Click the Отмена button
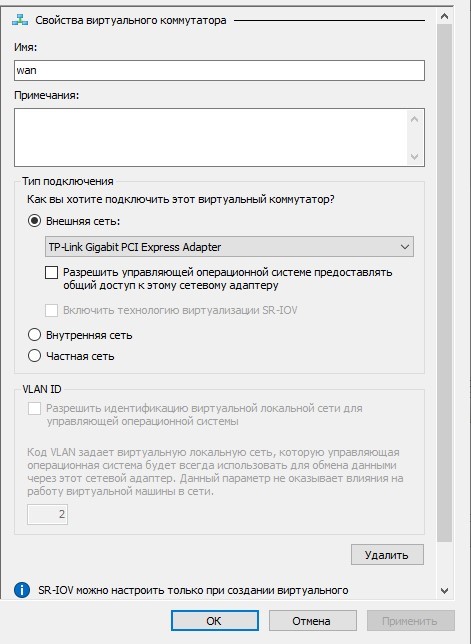Image resolution: width=471 pixels, height=644 pixels. [x=312, y=621]
